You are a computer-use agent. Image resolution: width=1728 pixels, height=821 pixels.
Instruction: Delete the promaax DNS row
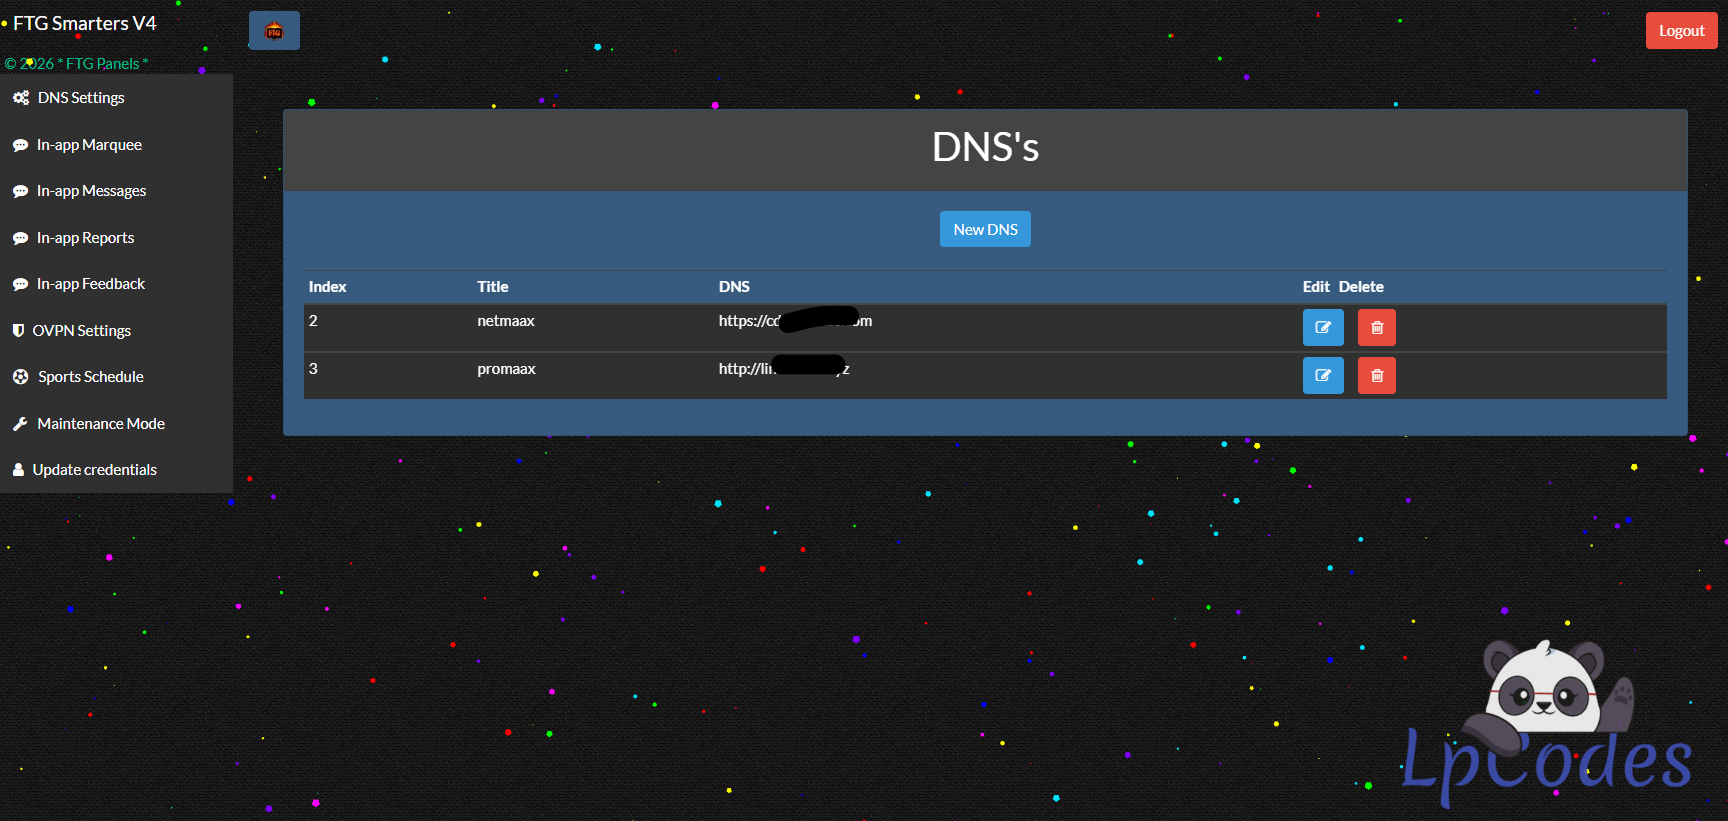point(1376,376)
